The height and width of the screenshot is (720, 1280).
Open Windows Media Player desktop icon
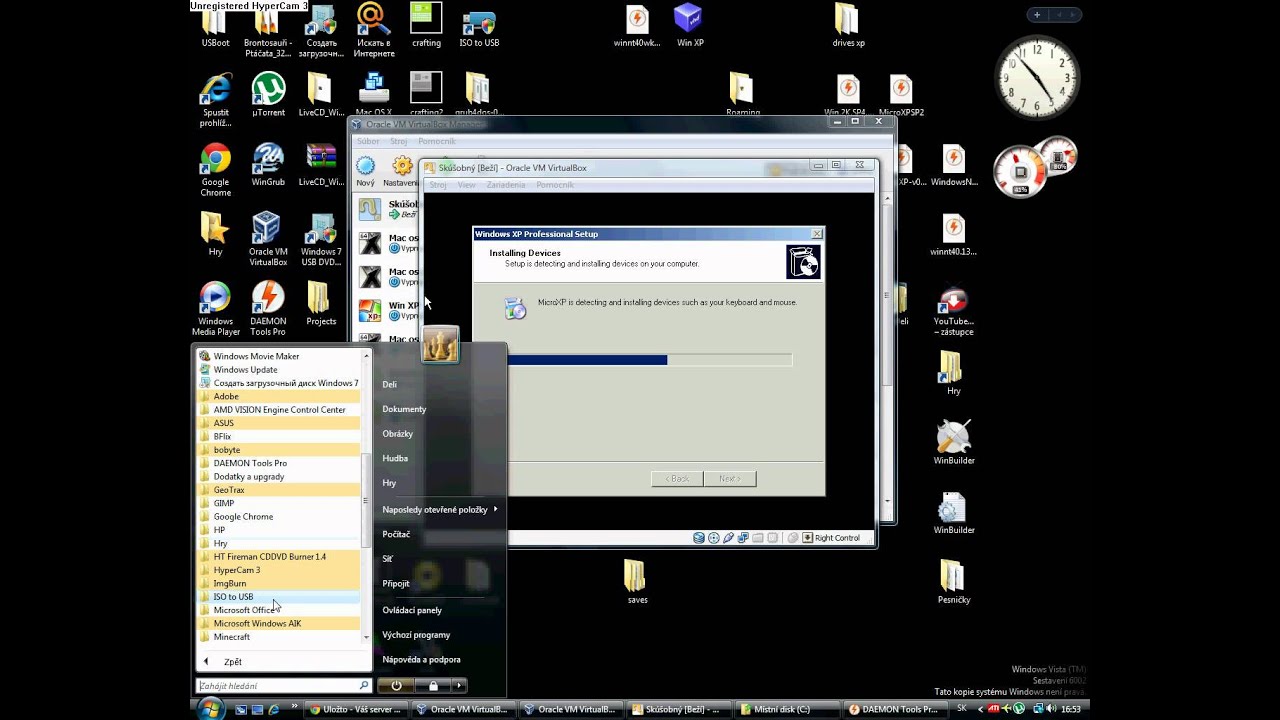pos(215,309)
